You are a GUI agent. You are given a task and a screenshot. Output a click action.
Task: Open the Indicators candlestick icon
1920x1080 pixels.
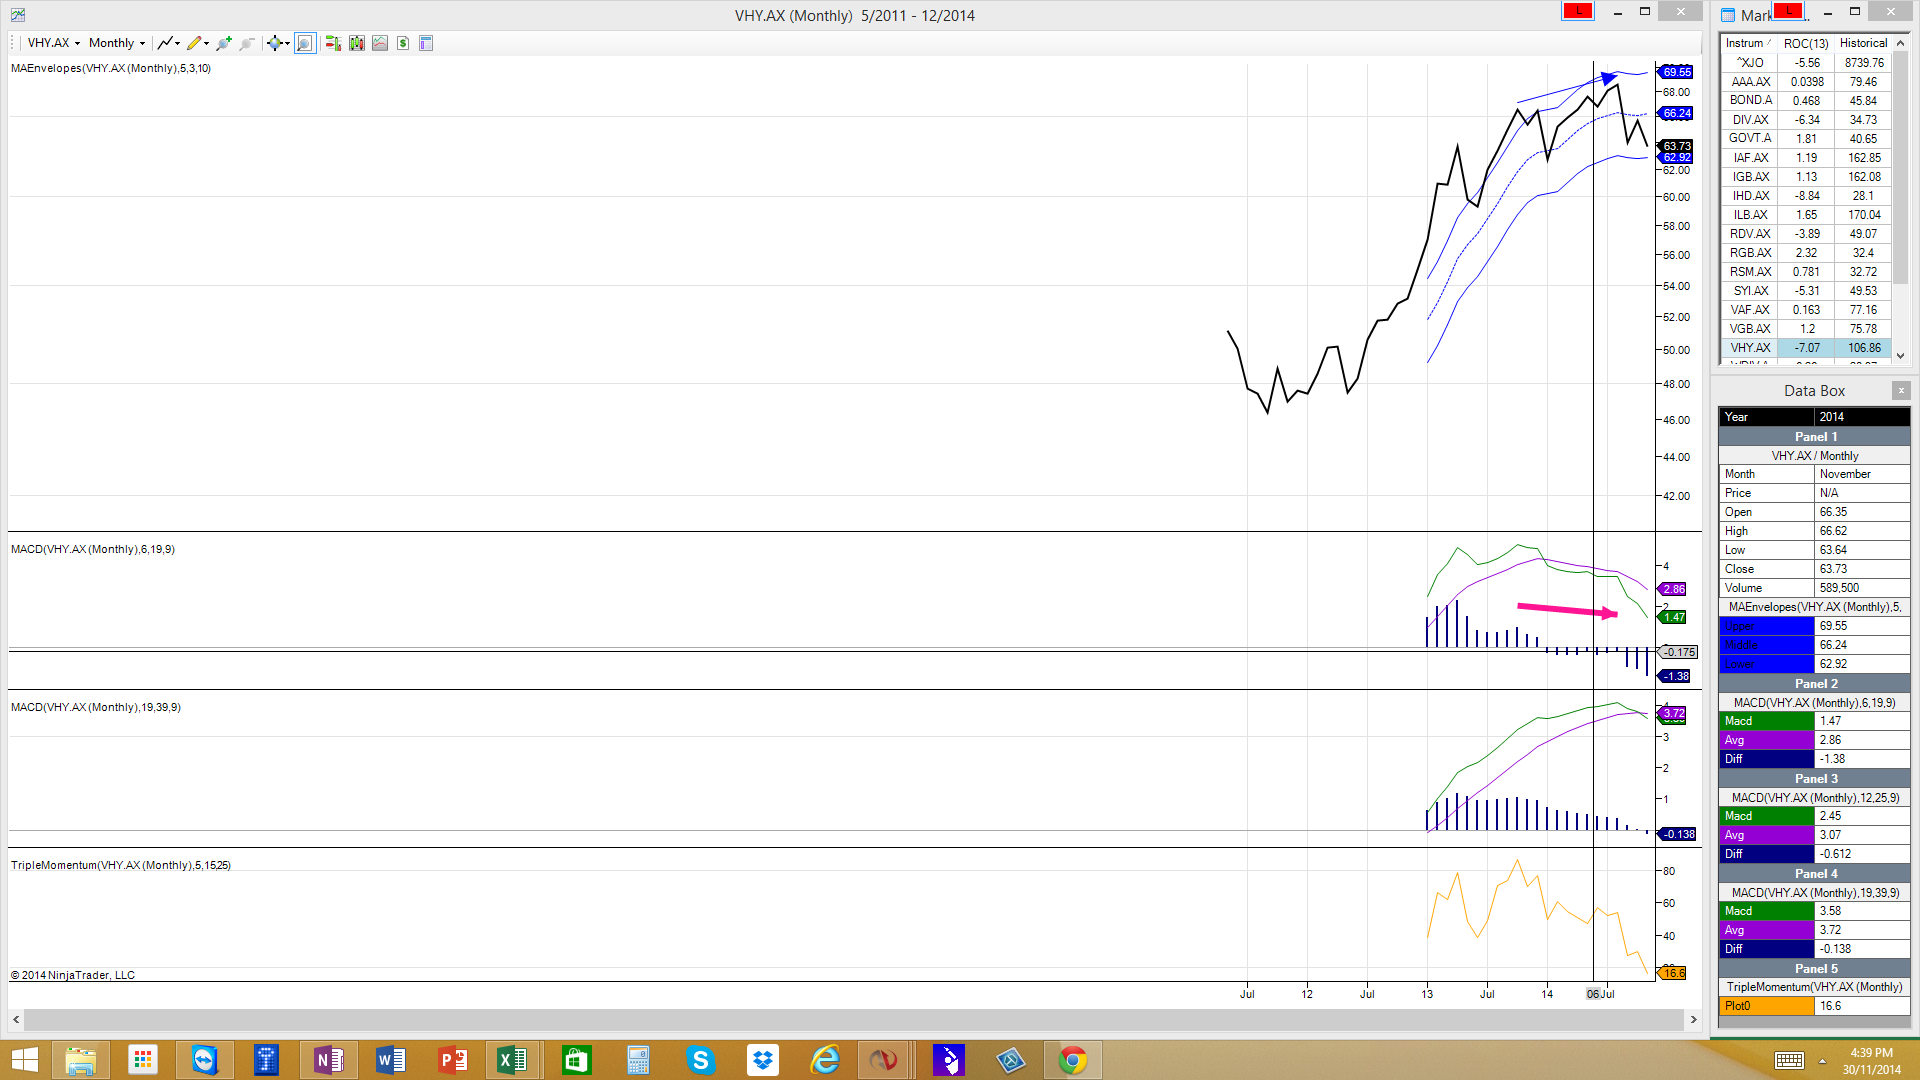point(357,43)
